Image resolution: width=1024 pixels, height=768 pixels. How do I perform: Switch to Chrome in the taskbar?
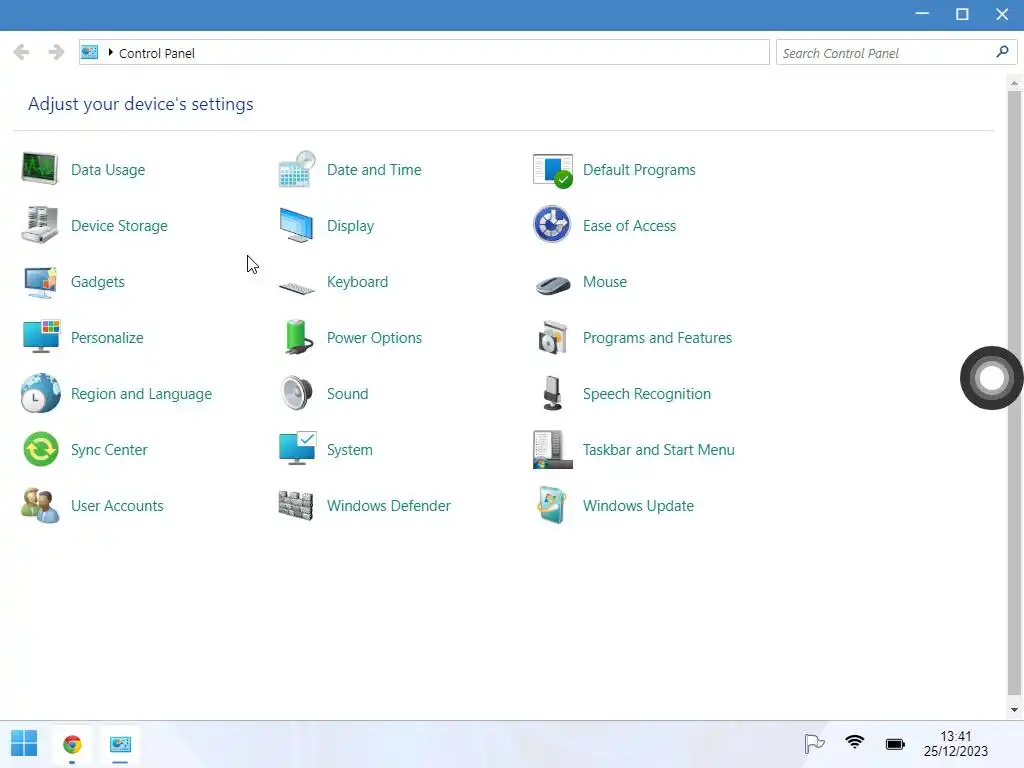pos(72,744)
